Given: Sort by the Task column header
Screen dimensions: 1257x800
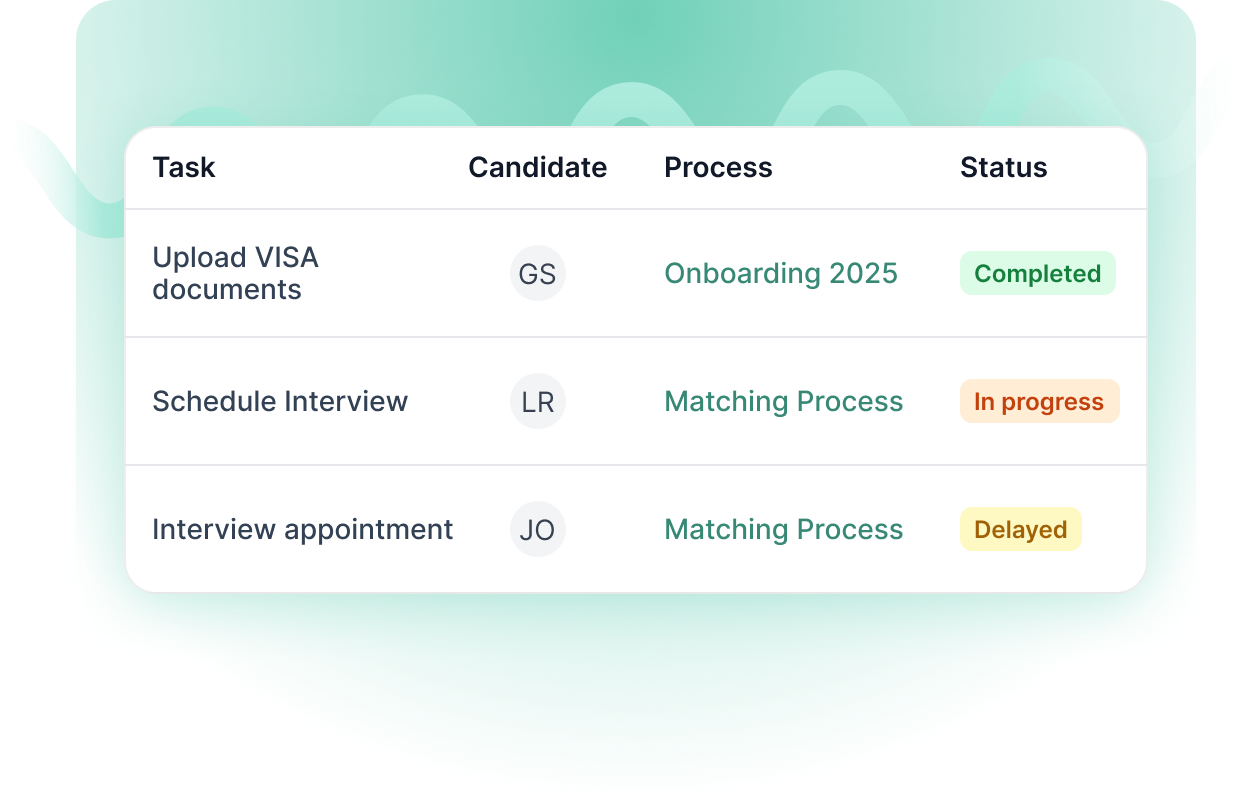Looking at the screenshot, I should (184, 168).
